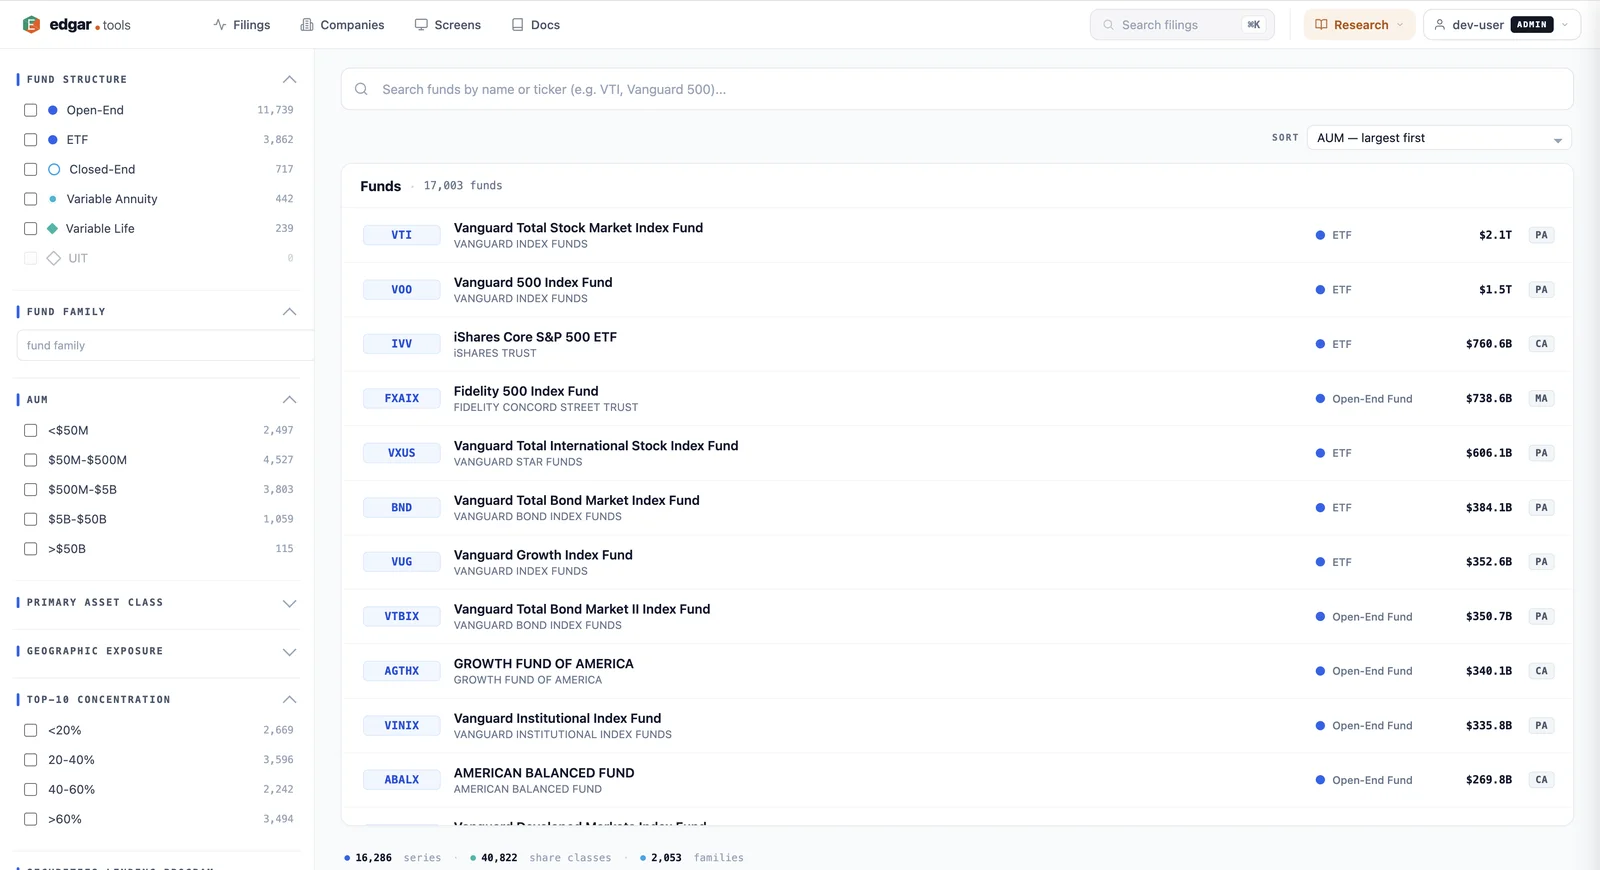Check the Closed-End filter checkbox
The width and height of the screenshot is (1600, 870).
[31, 170]
